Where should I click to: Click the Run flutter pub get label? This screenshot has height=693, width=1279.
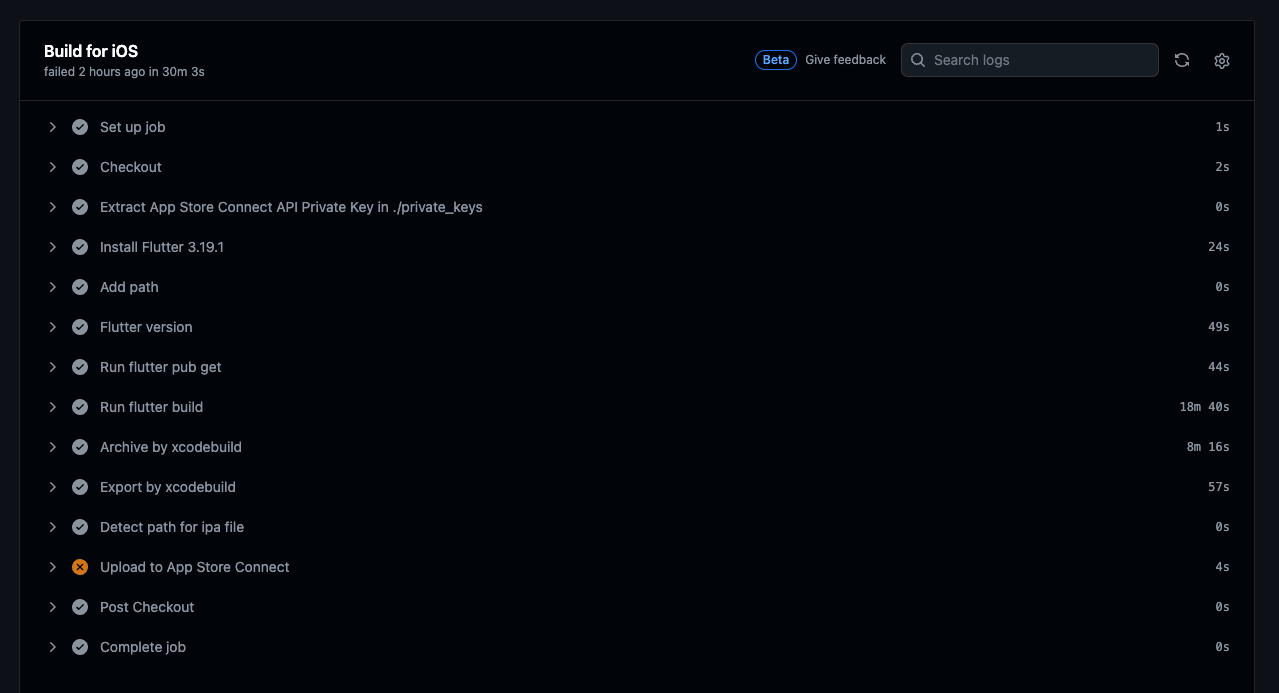tap(161, 367)
